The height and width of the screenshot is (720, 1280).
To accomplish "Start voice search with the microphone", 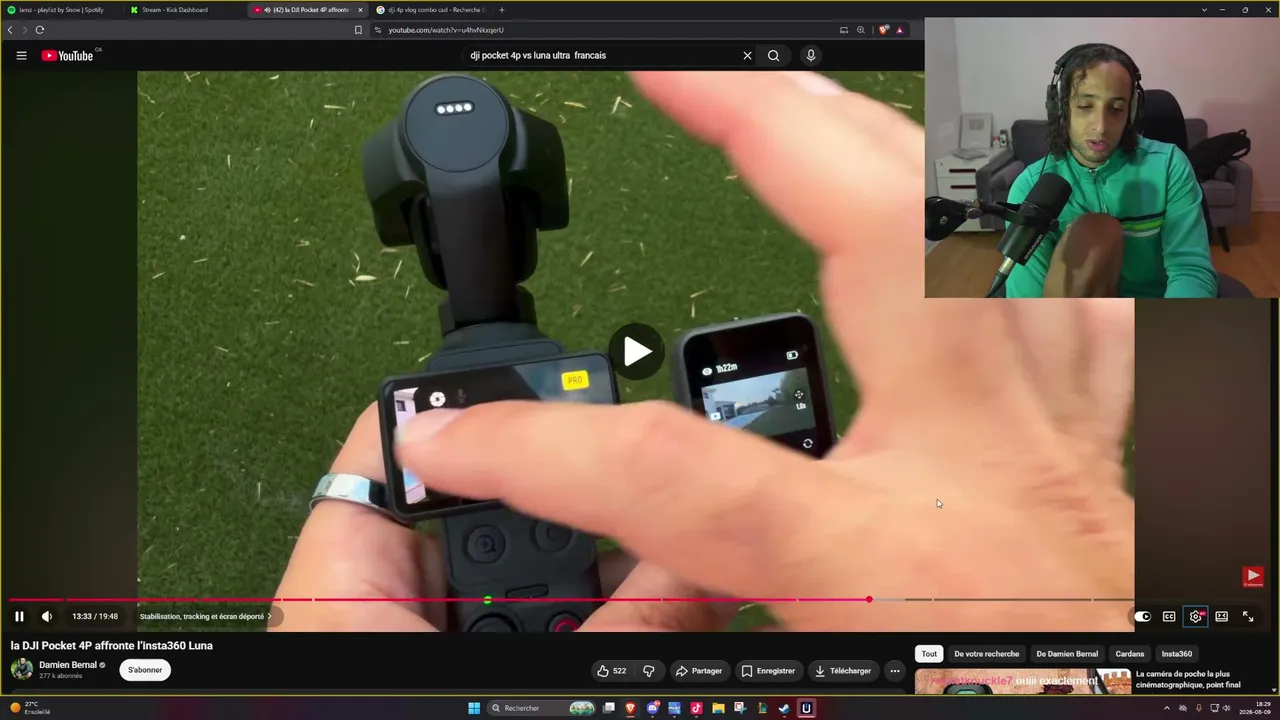I will tap(811, 56).
